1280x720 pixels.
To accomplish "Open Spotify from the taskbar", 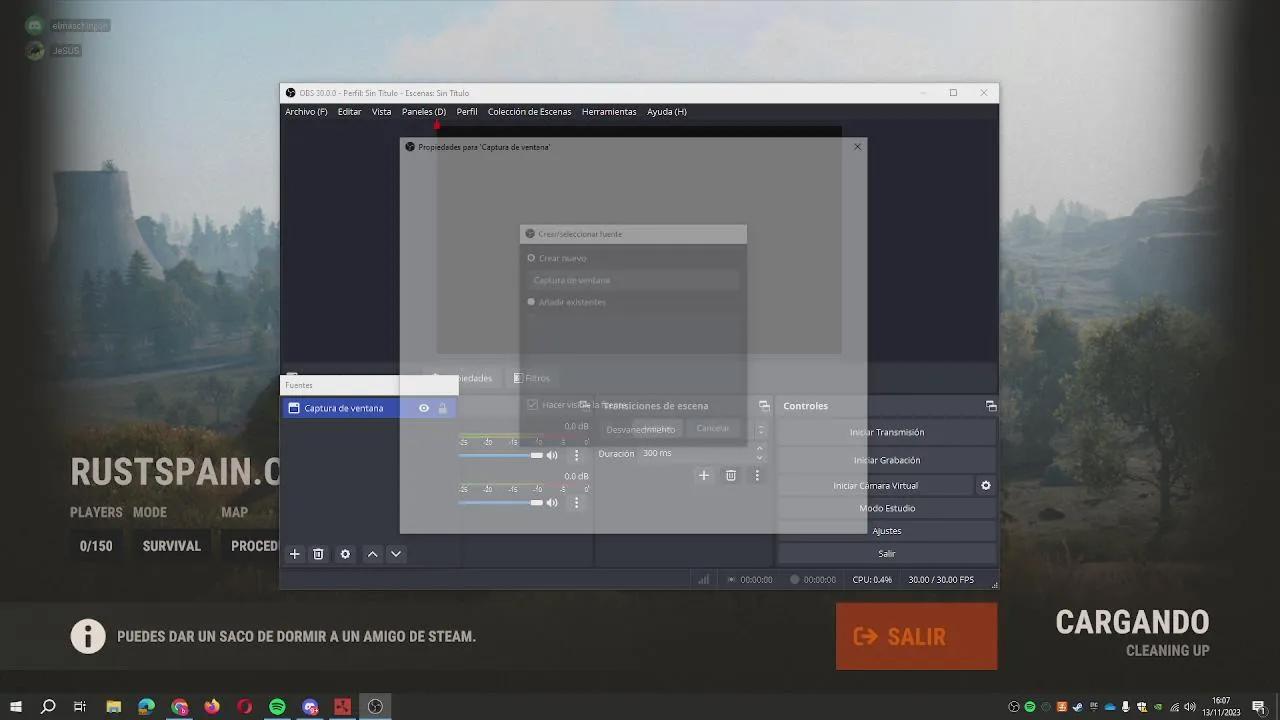I will 277,707.
